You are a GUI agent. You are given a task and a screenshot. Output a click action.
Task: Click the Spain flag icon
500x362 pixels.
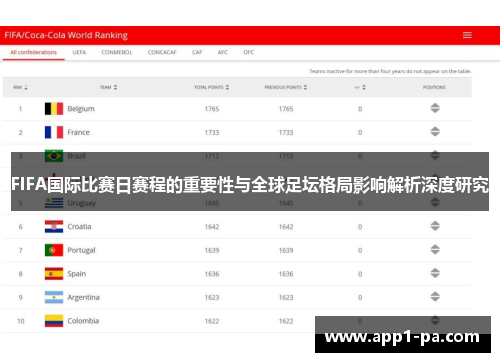point(54,274)
